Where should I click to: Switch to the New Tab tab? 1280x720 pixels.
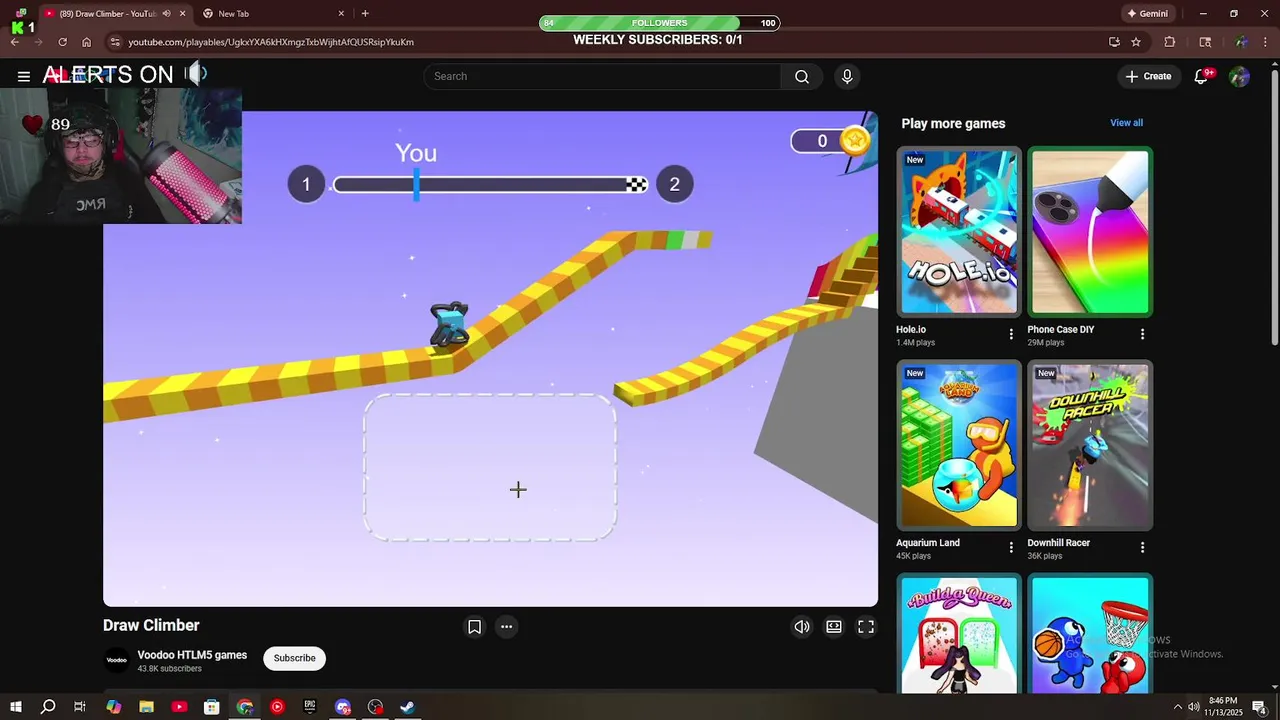click(274, 14)
